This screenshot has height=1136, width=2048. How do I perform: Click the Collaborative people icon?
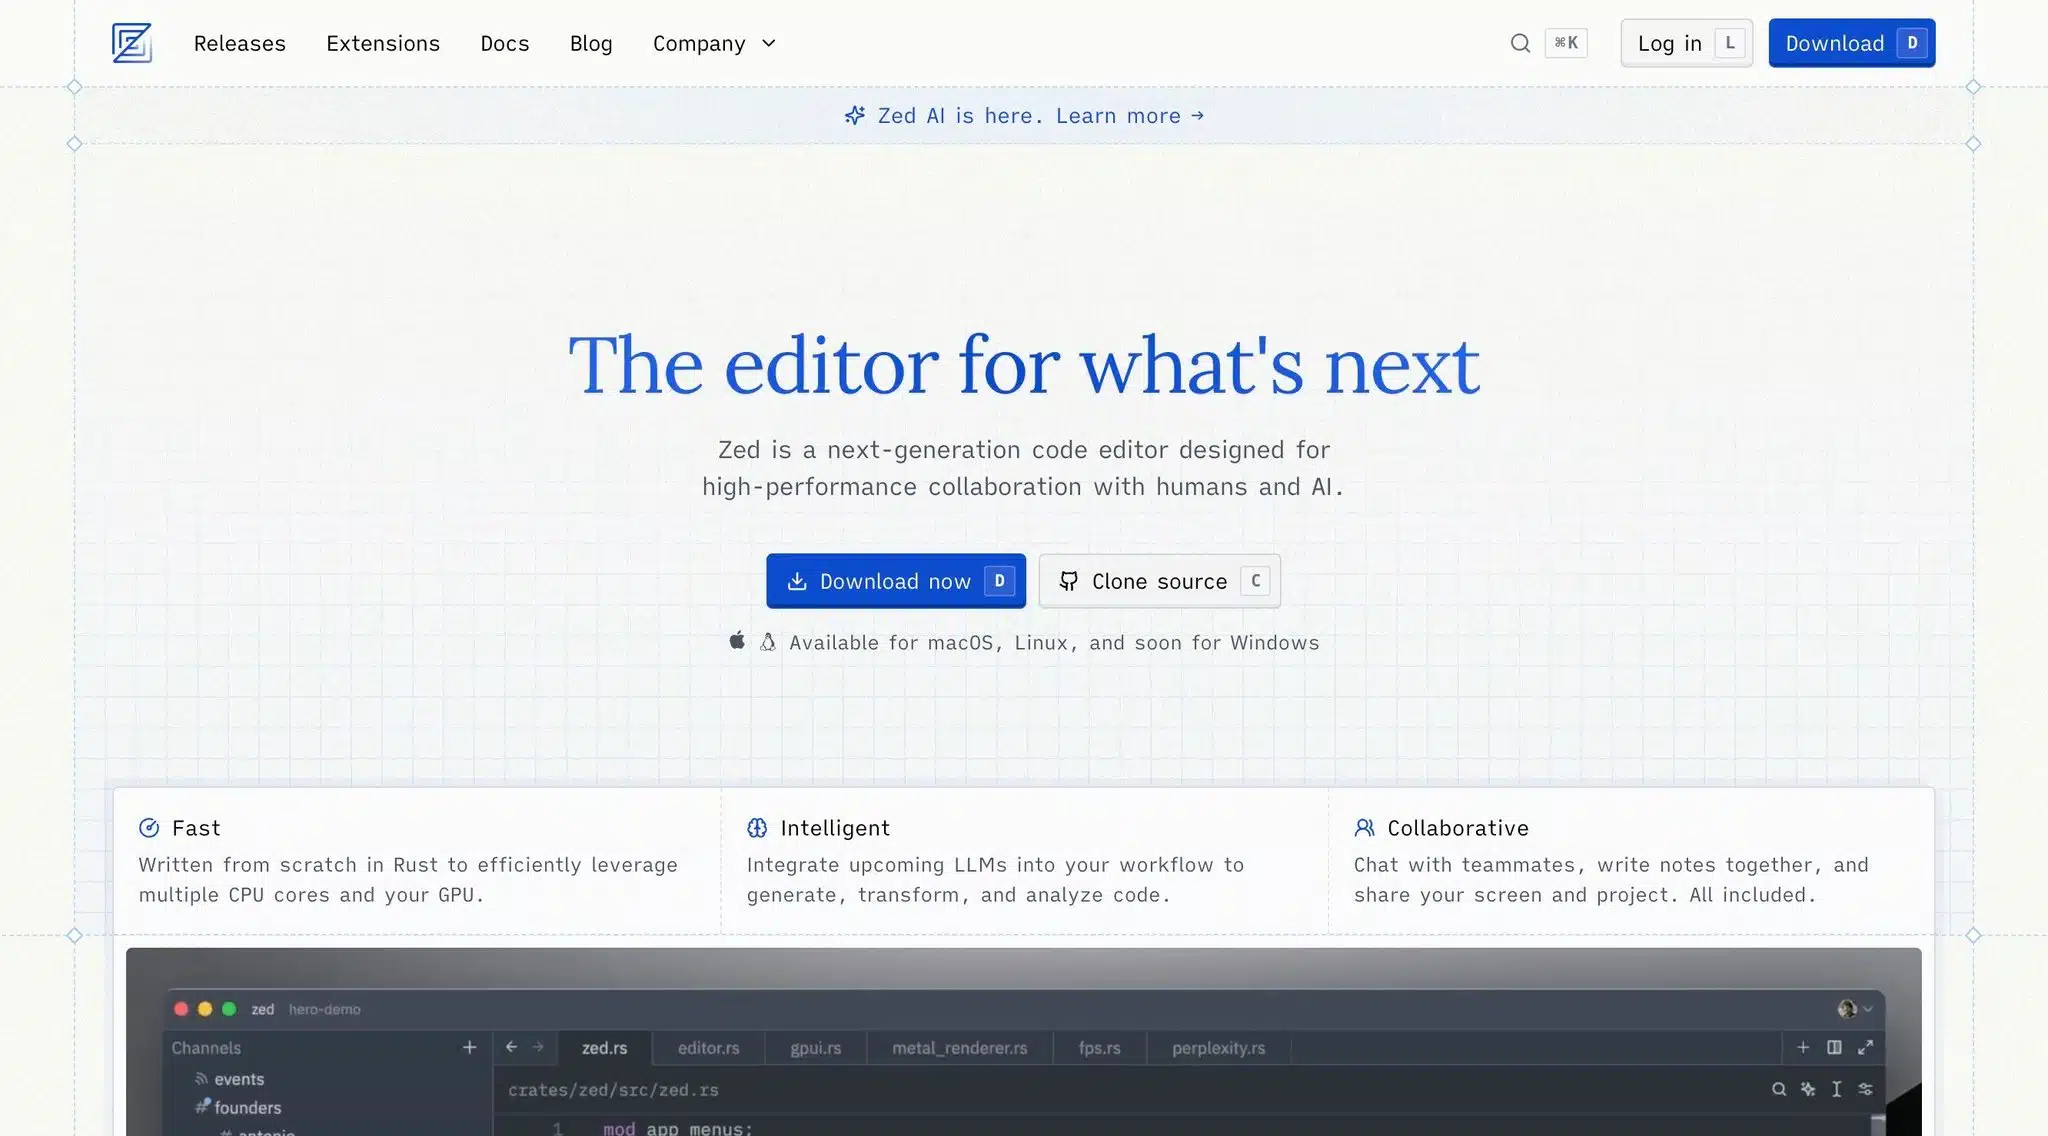pos(1364,828)
